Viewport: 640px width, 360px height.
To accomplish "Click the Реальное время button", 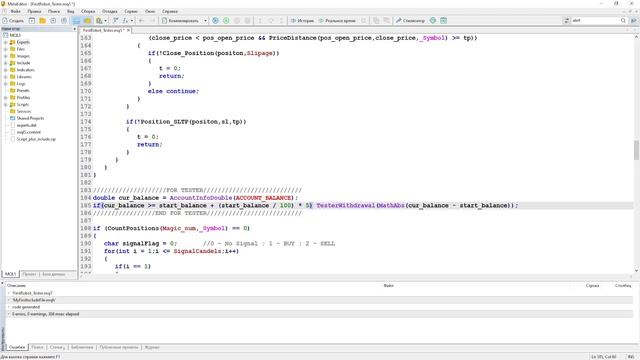I will pos(337,20).
